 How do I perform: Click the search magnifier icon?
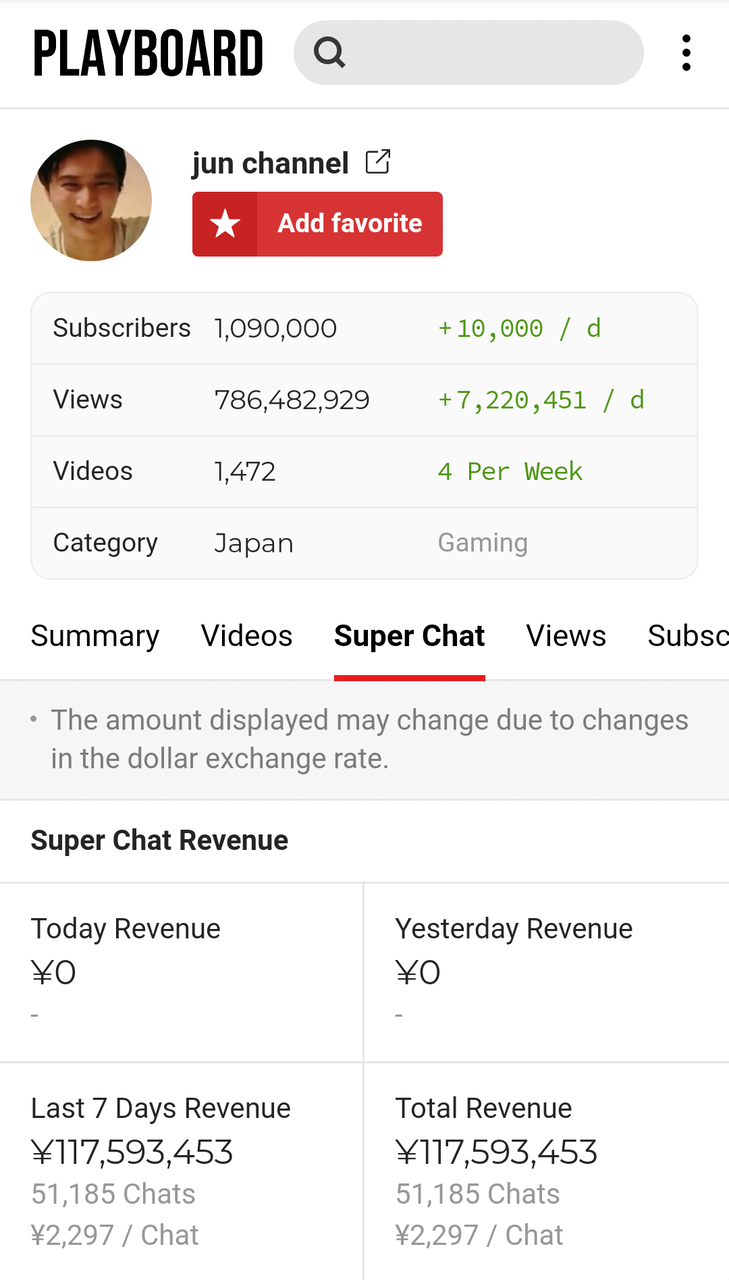(x=329, y=52)
